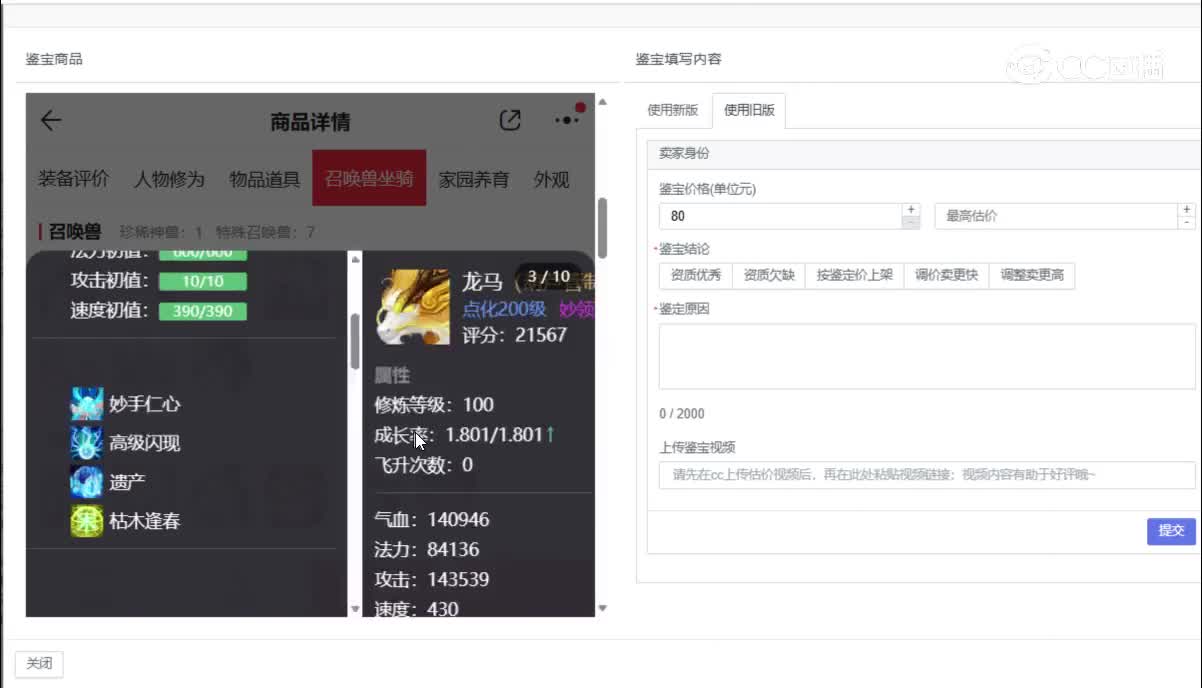Click the skill list scrollbar thumb

click(354, 341)
